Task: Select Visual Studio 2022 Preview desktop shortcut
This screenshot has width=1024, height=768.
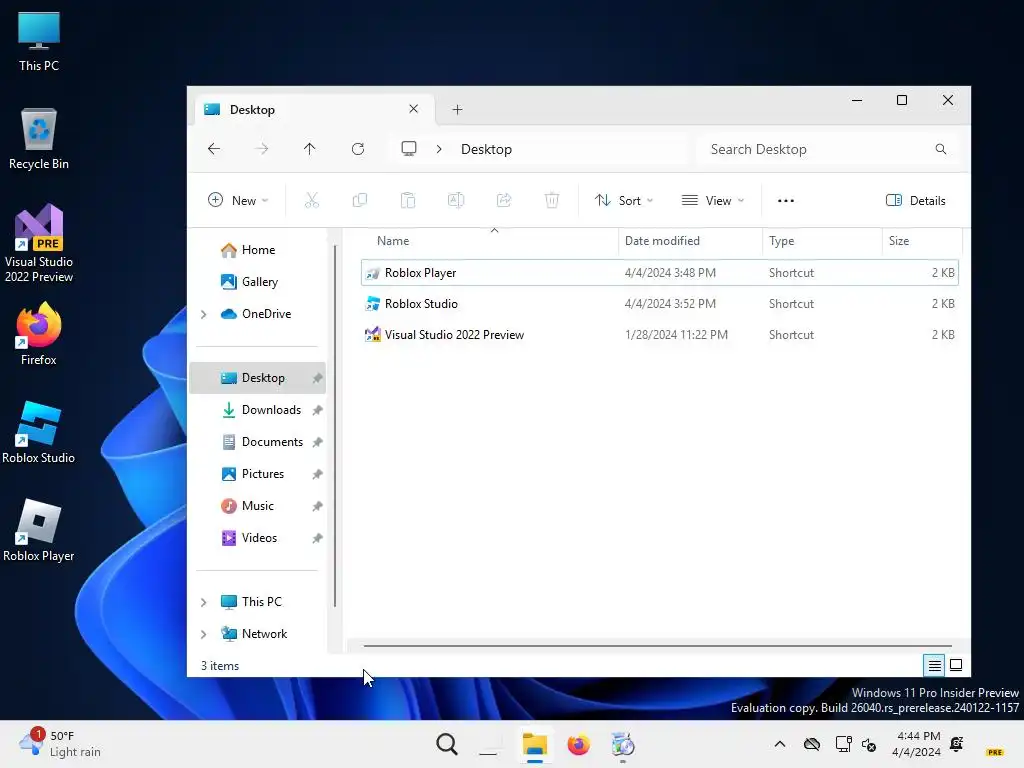Action: pos(39,244)
